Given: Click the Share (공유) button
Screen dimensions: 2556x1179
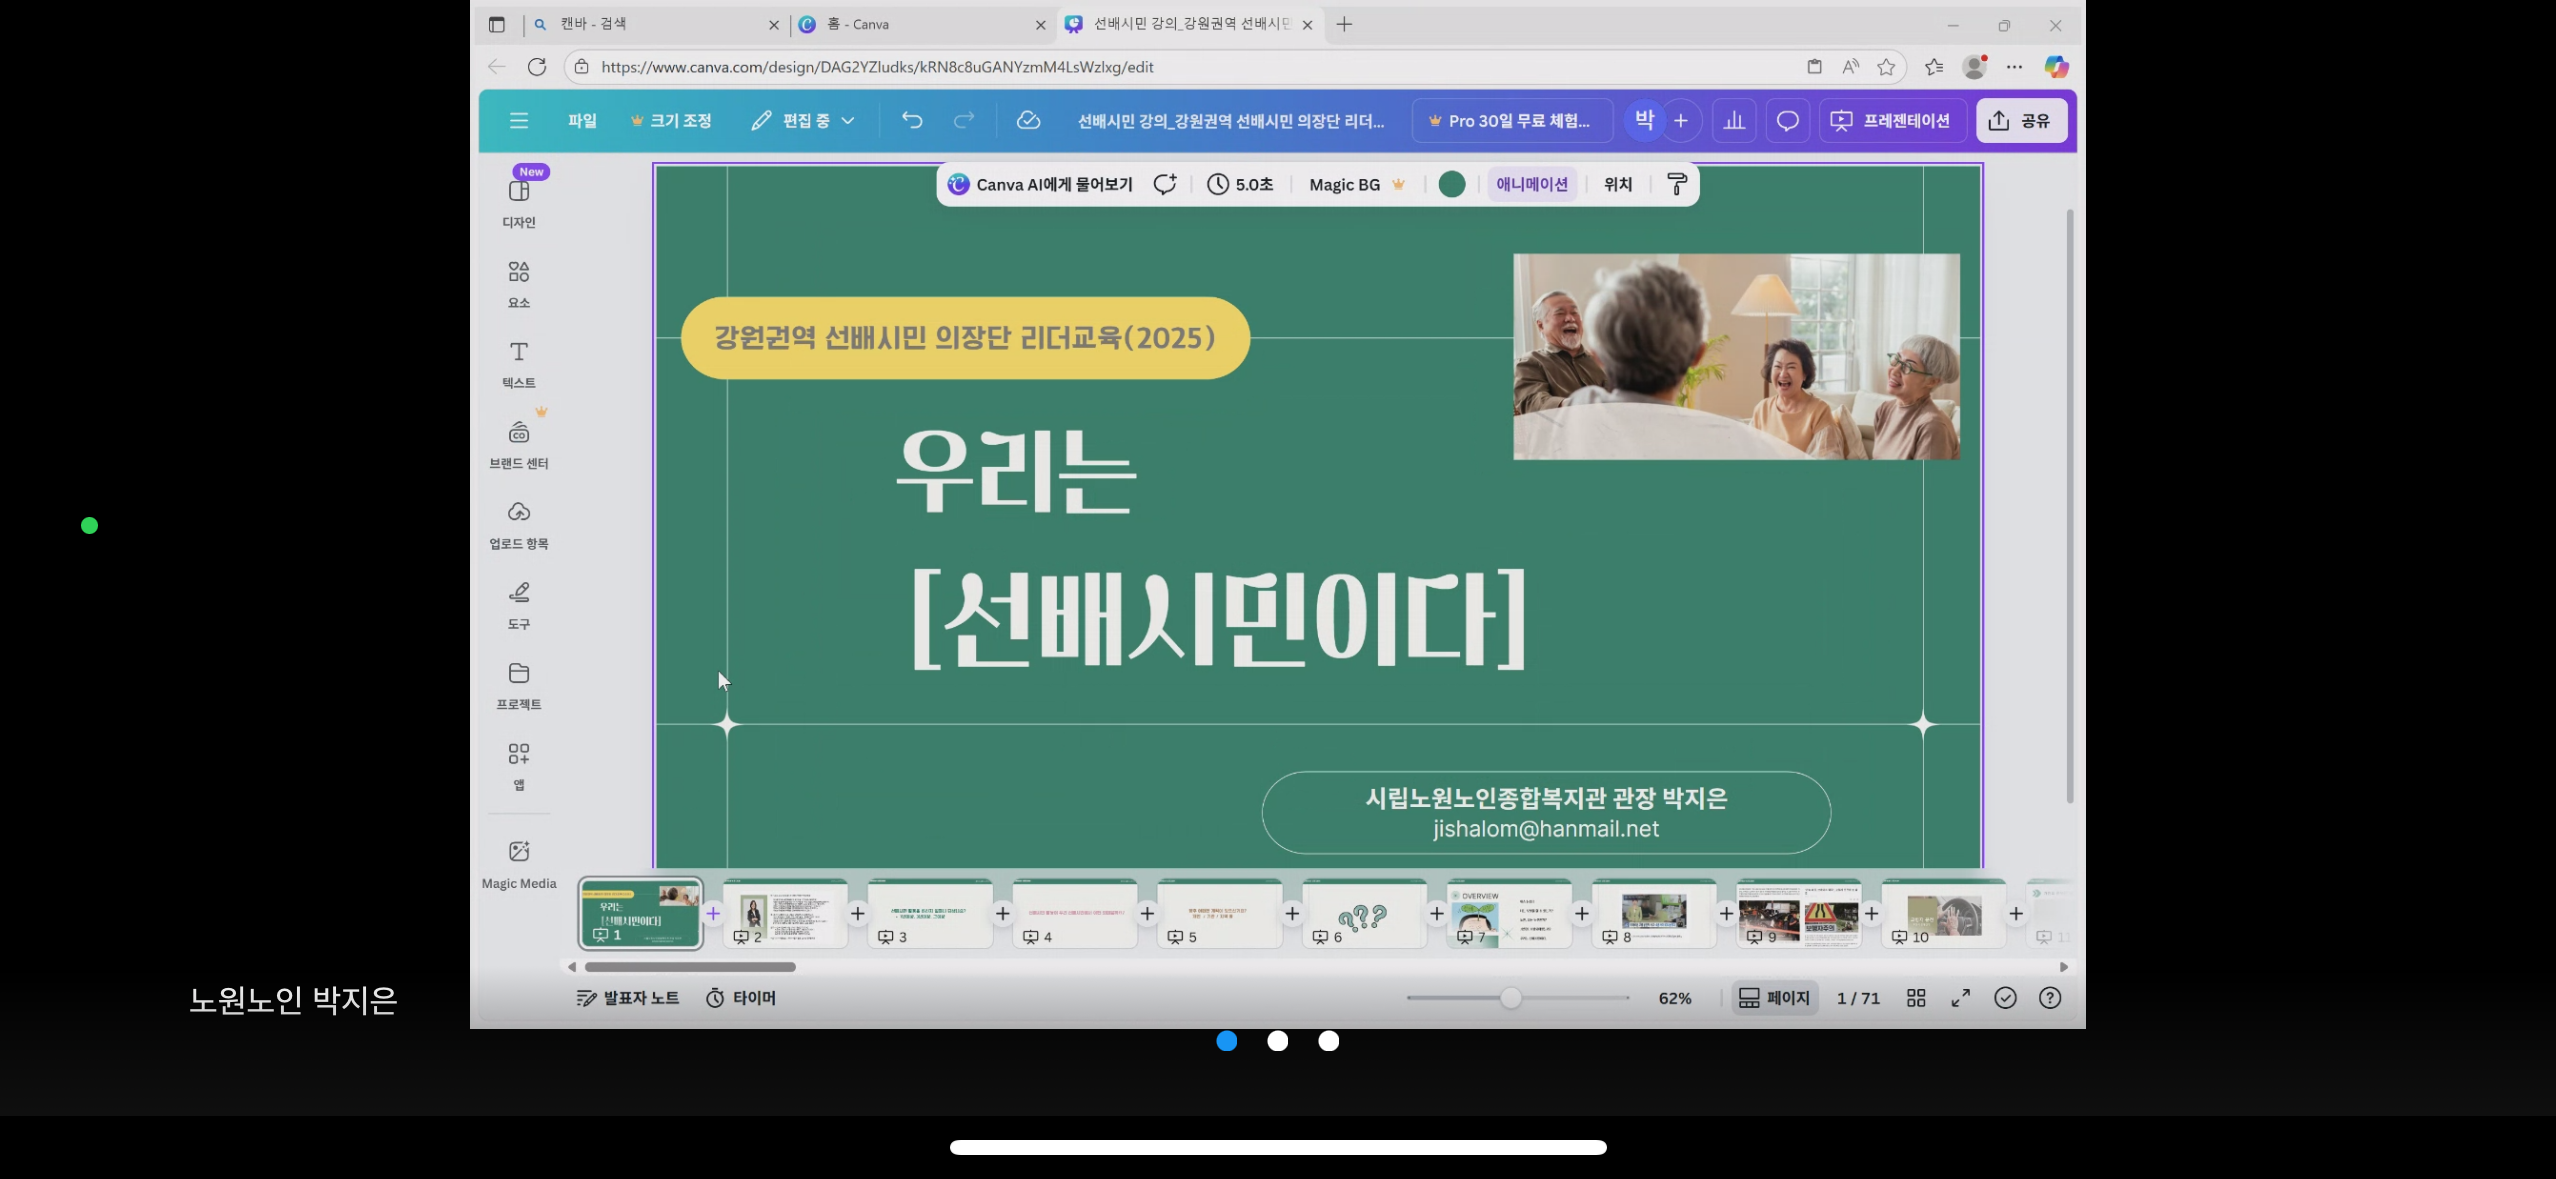Looking at the screenshot, I should point(2020,121).
